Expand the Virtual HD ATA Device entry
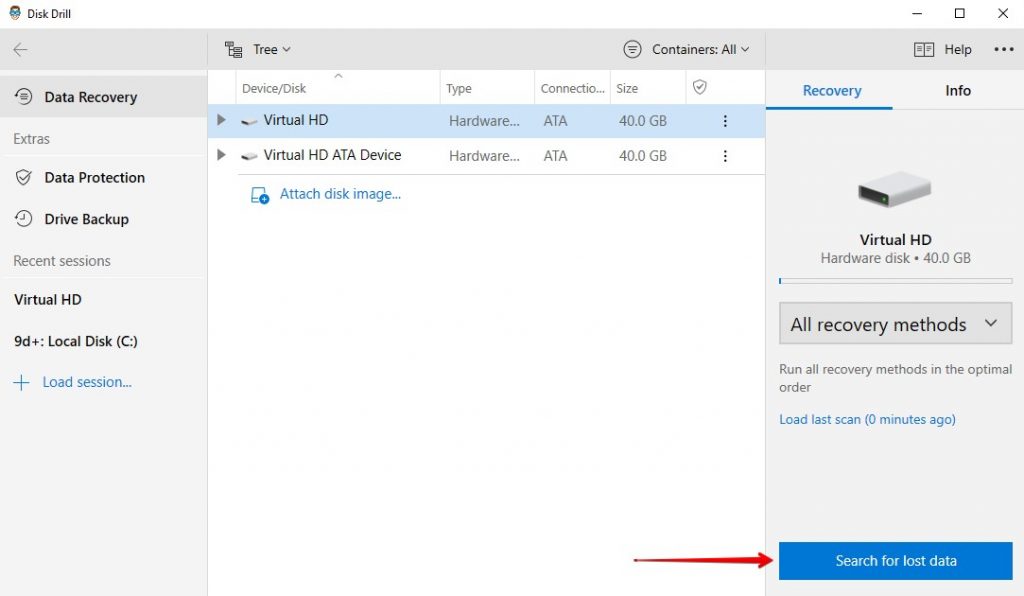 click(x=221, y=155)
